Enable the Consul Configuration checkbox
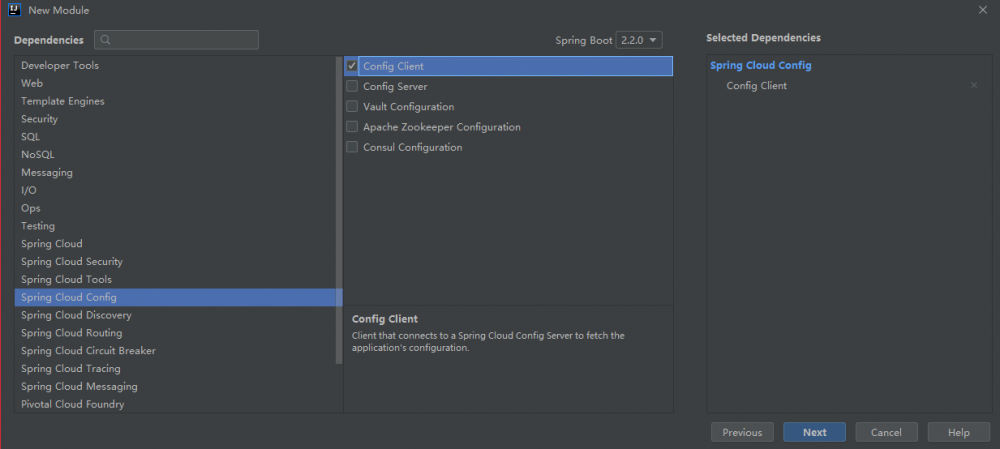Image resolution: width=1000 pixels, height=449 pixels. [x=351, y=147]
